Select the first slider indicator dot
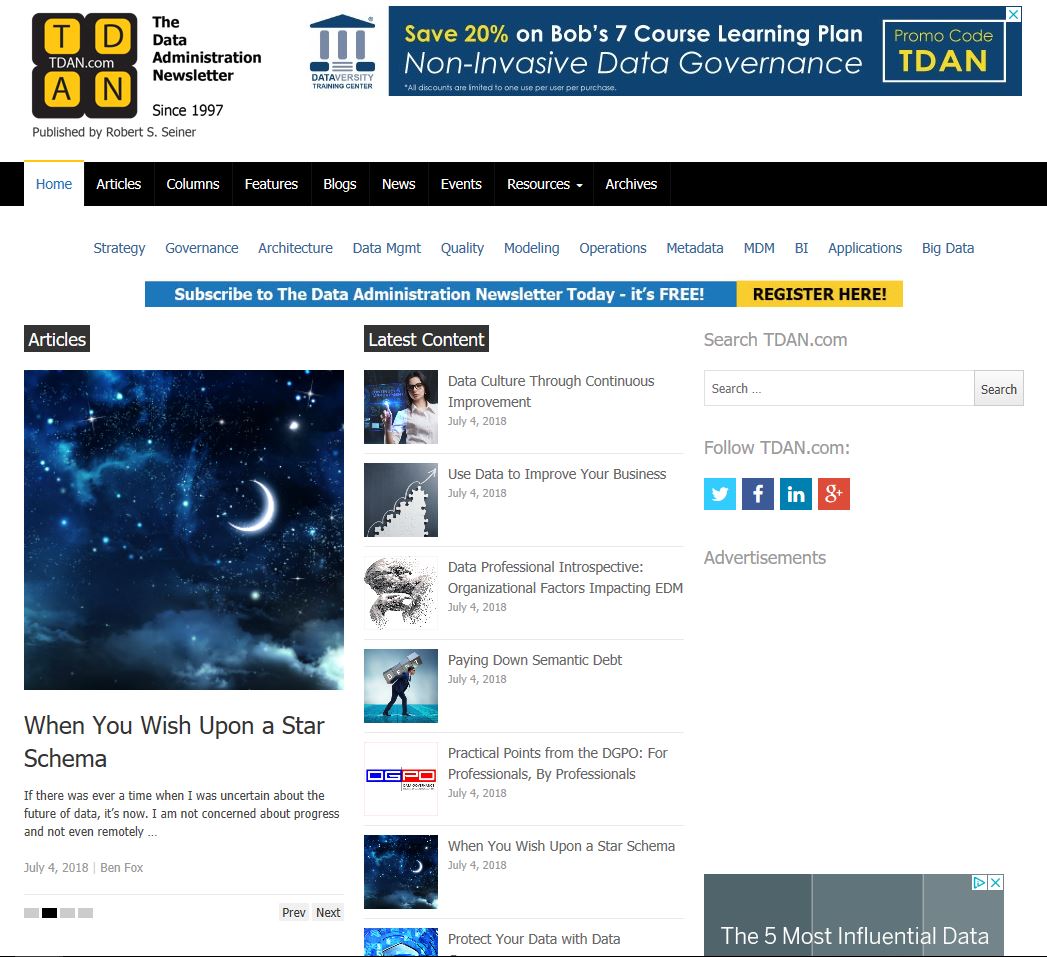The height and width of the screenshot is (957, 1047). [31, 913]
